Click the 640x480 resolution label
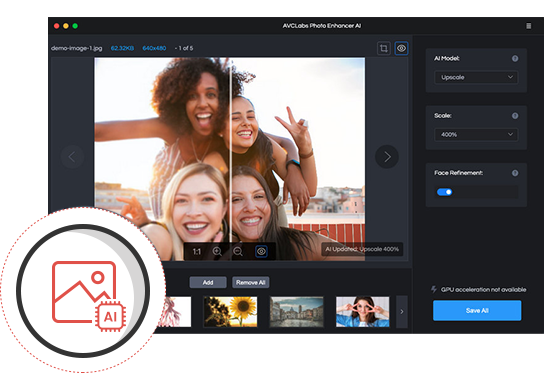548x373 pixels. (x=154, y=48)
